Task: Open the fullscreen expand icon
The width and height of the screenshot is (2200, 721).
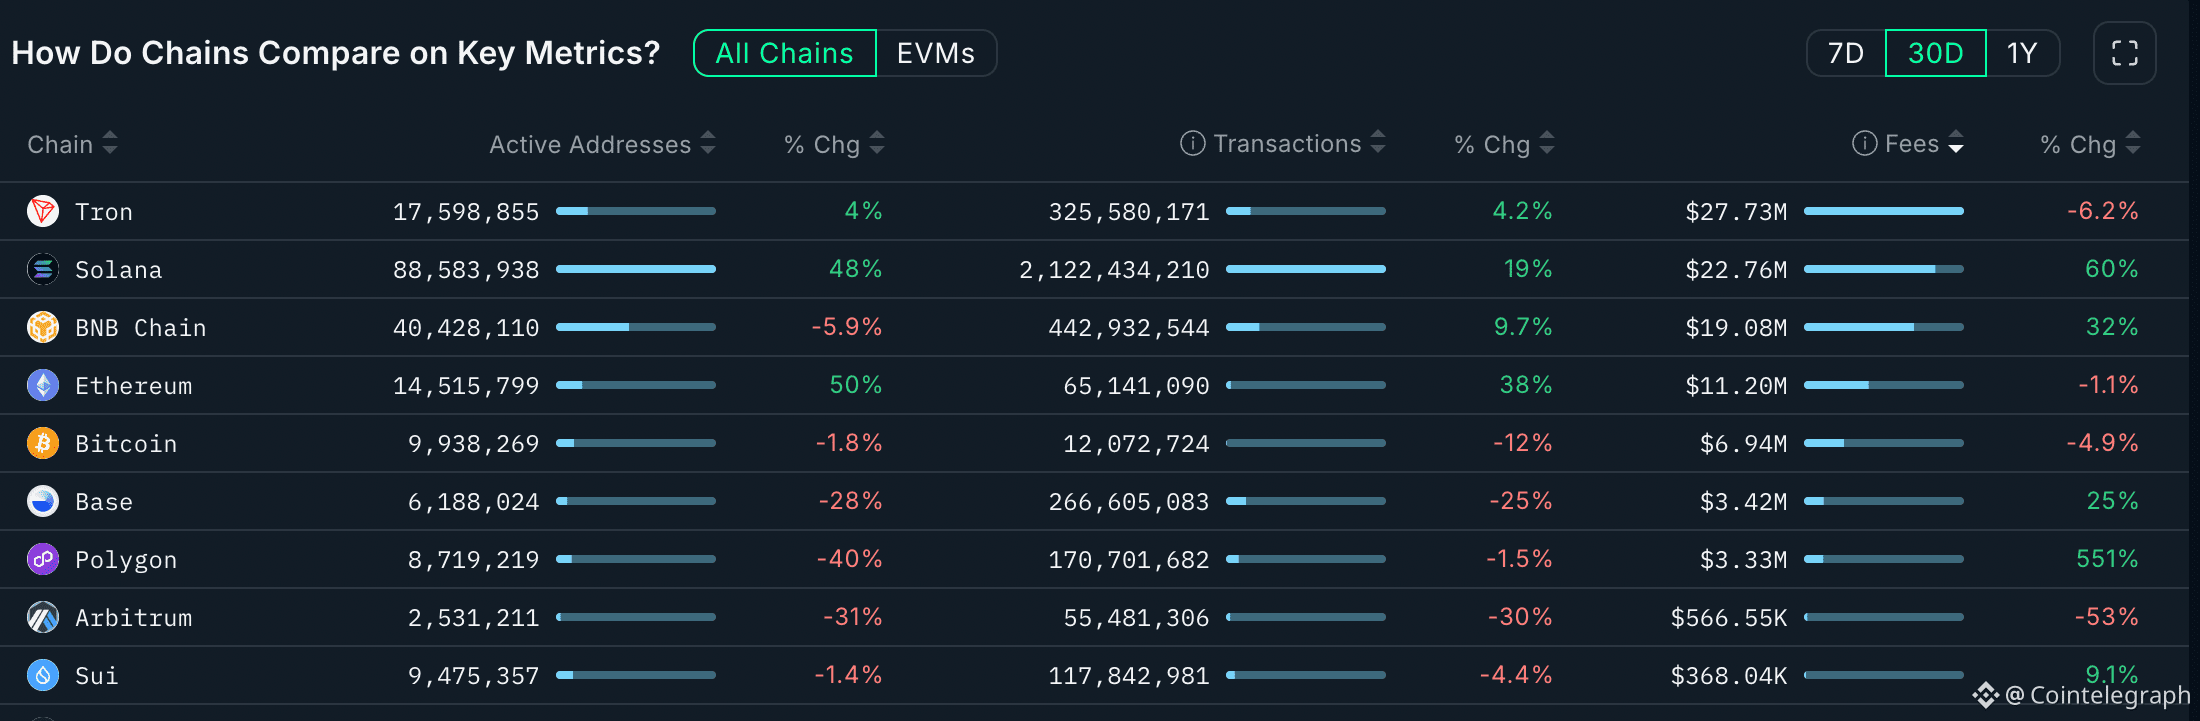Action: coord(2124,53)
